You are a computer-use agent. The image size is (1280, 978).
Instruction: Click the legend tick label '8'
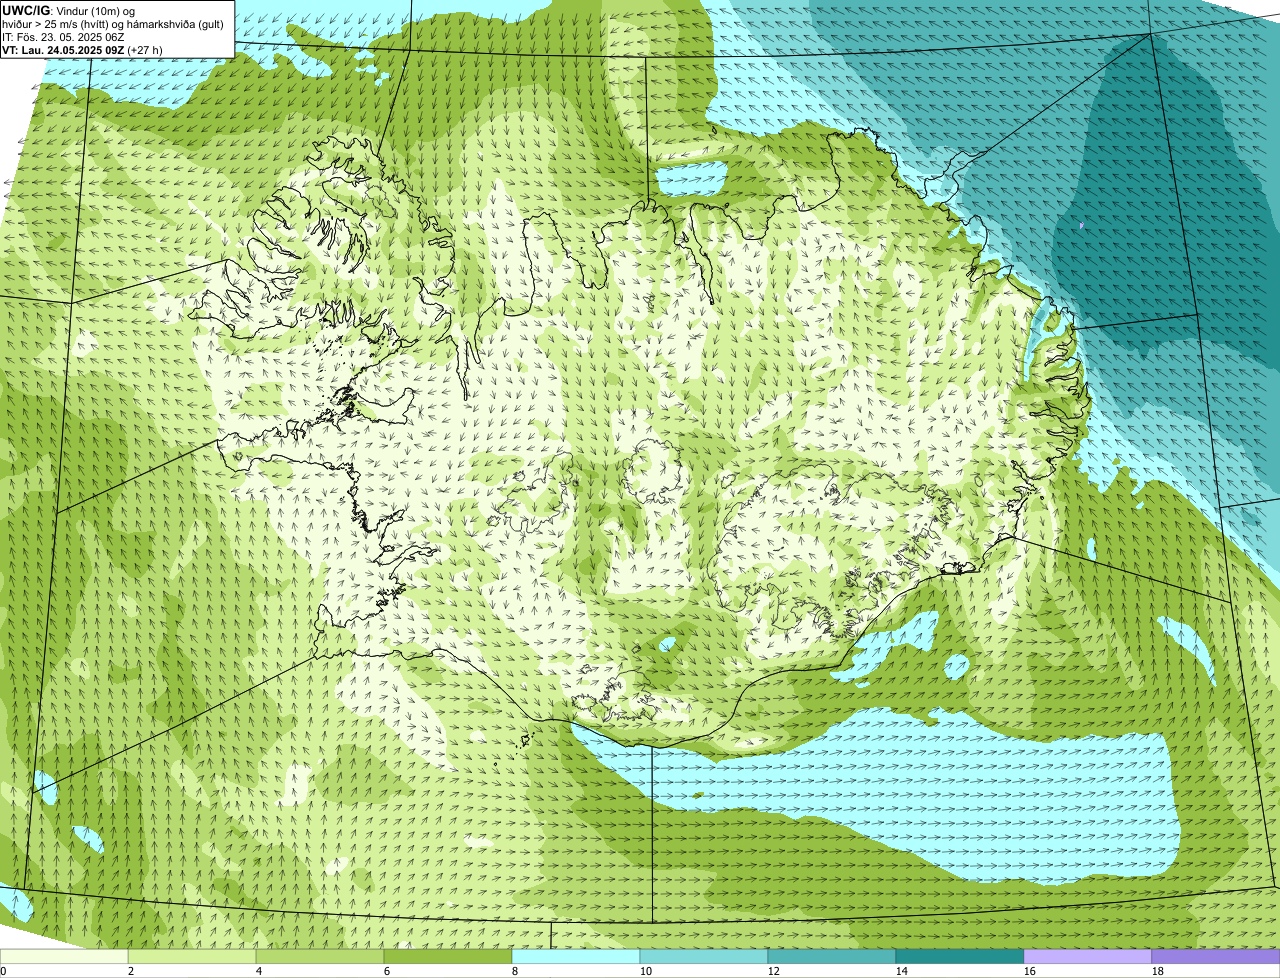click(x=515, y=971)
